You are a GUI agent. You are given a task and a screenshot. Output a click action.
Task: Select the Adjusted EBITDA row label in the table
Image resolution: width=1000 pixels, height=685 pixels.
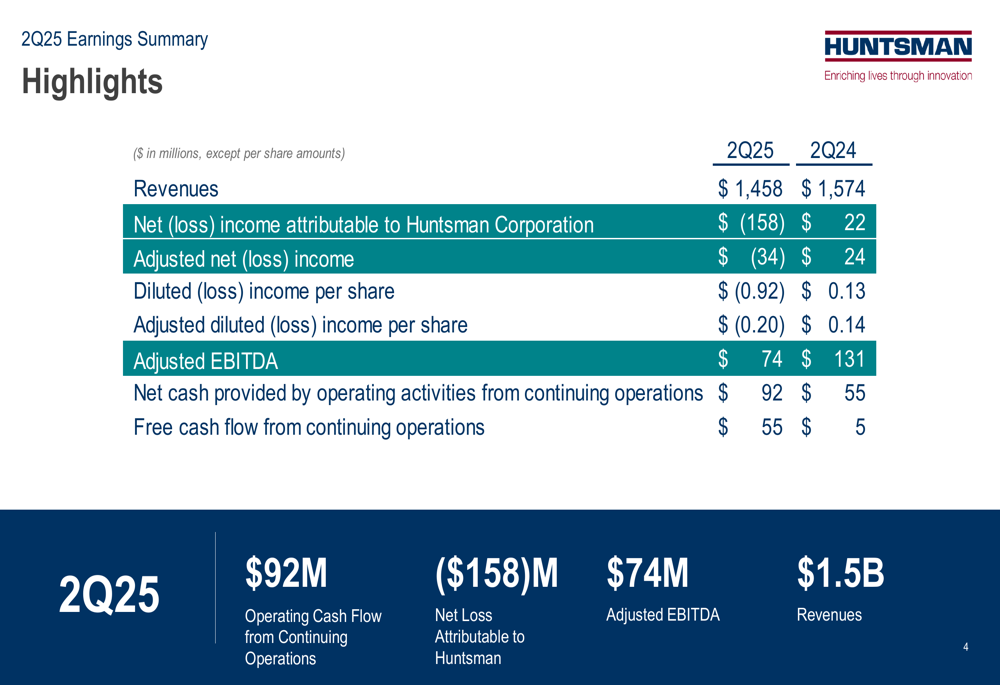point(205,362)
